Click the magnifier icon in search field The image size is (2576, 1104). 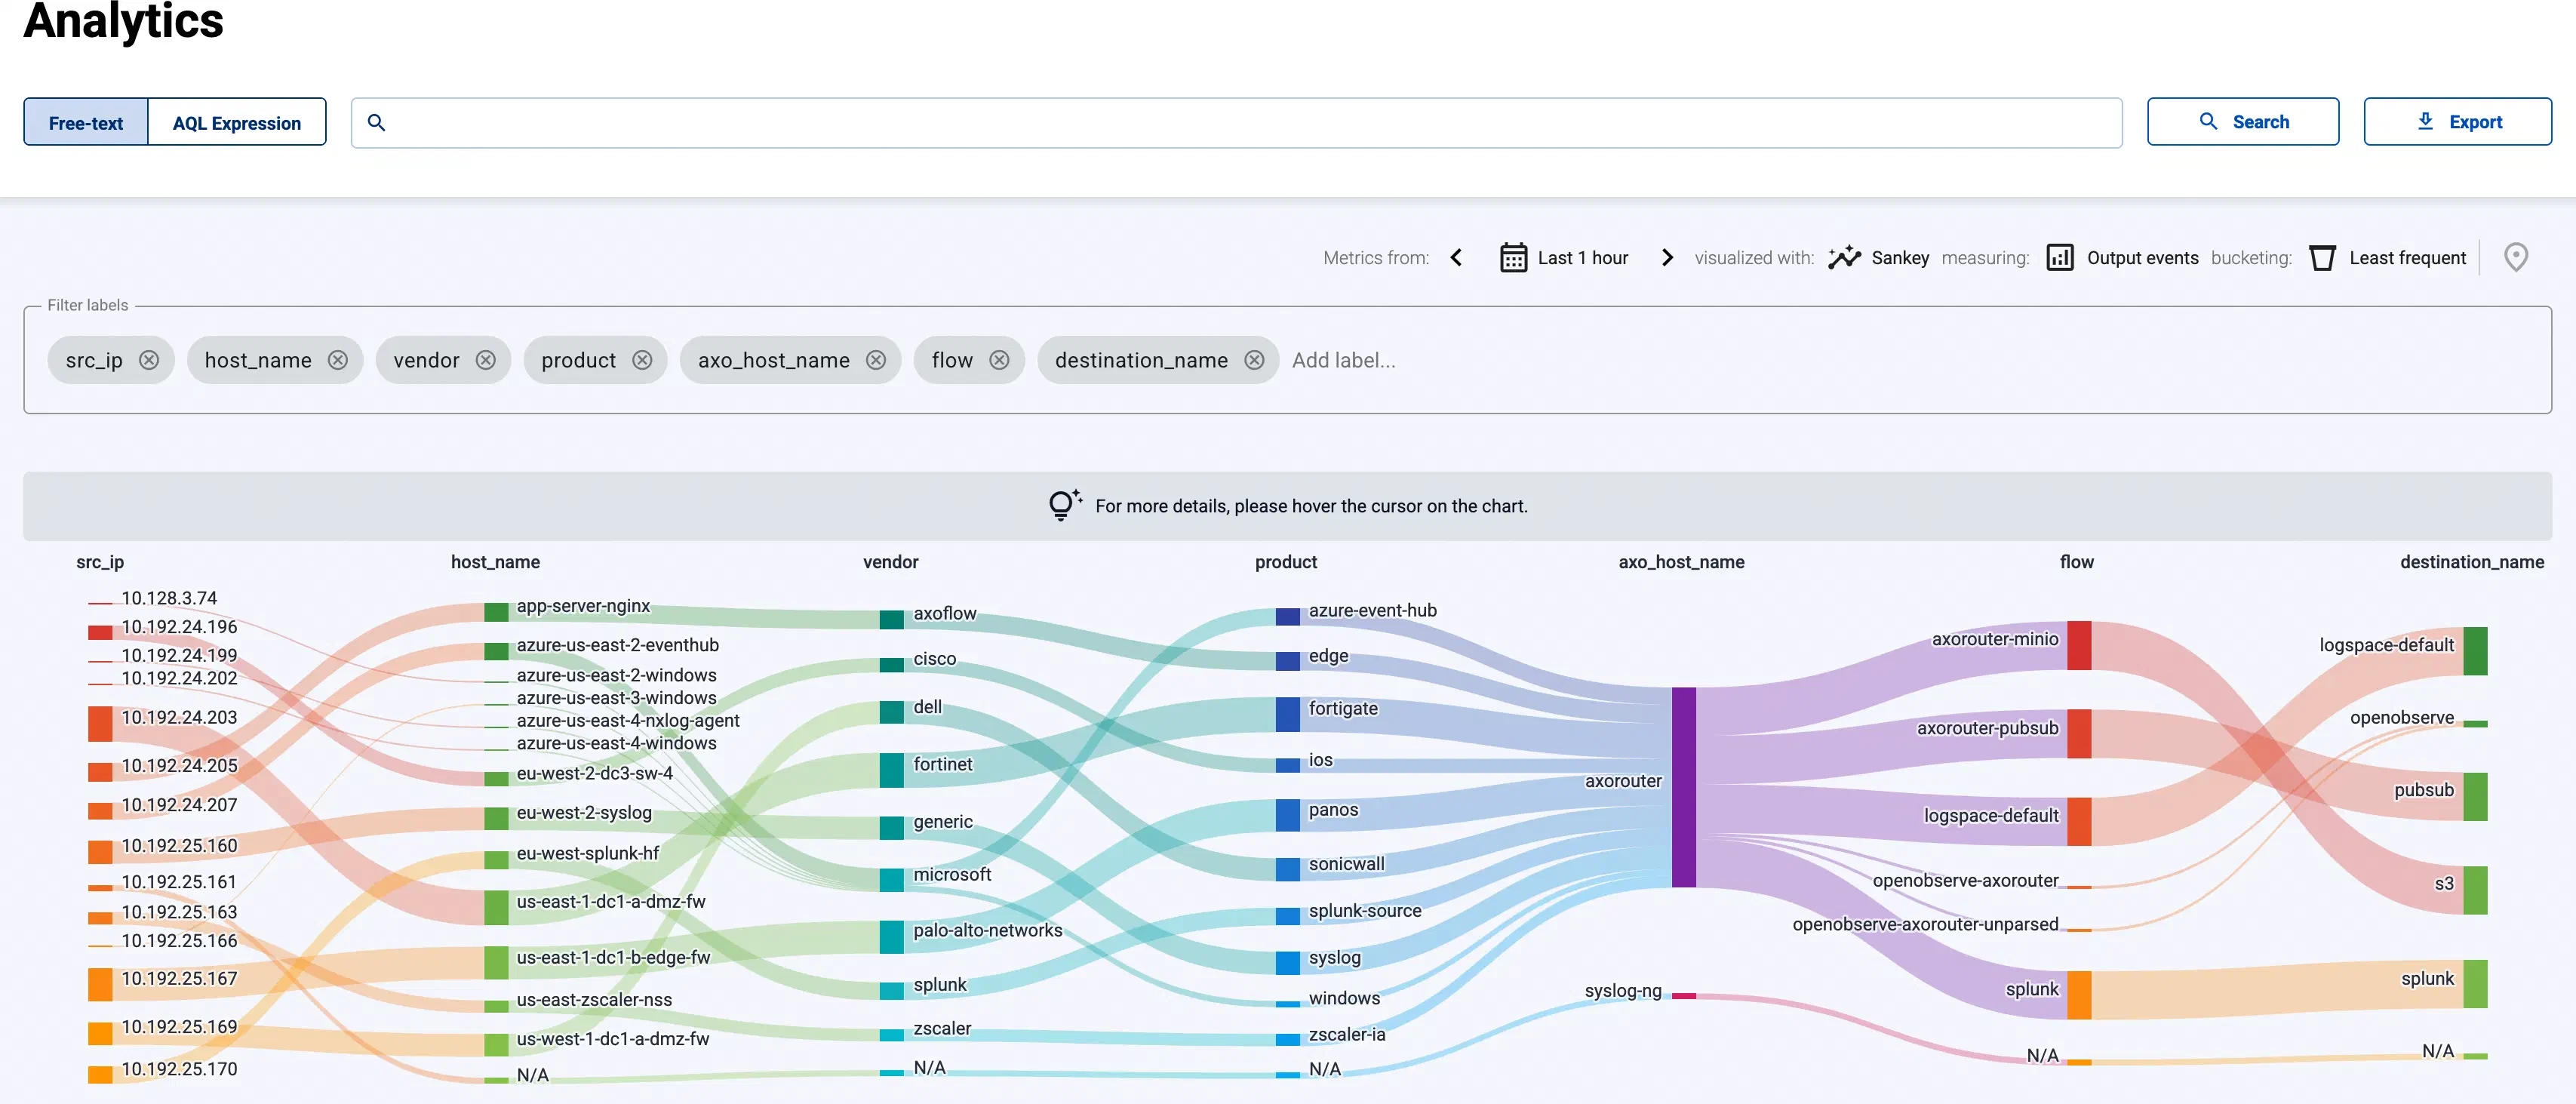pyautogui.click(x=376, y=122)
